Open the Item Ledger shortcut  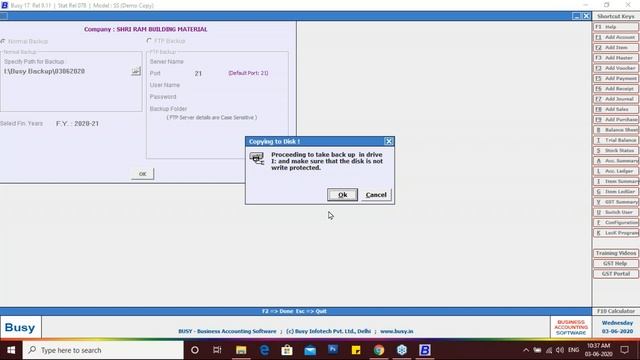click(x=616, y=191)
